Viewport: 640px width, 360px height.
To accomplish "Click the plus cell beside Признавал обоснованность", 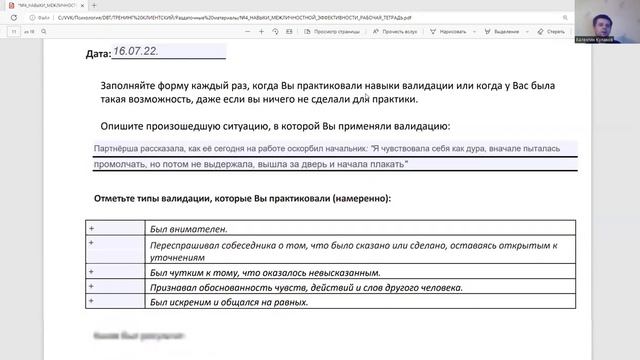I will (x=115, y=287).
